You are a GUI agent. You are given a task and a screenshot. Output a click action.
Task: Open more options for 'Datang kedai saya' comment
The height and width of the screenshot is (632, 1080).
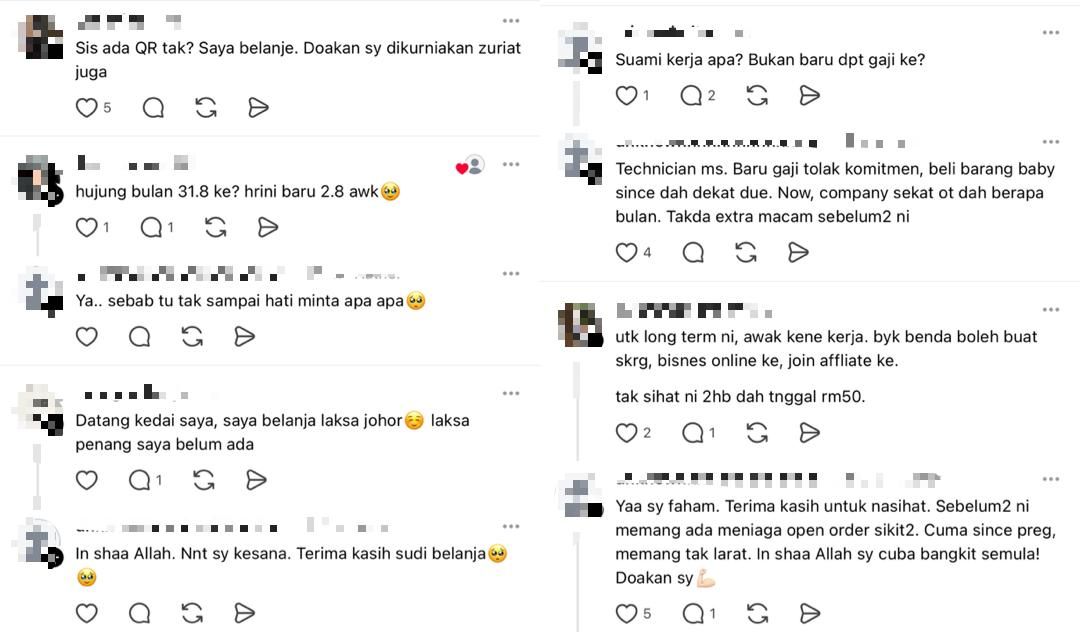pyautogui.click(x=511, y=393)
